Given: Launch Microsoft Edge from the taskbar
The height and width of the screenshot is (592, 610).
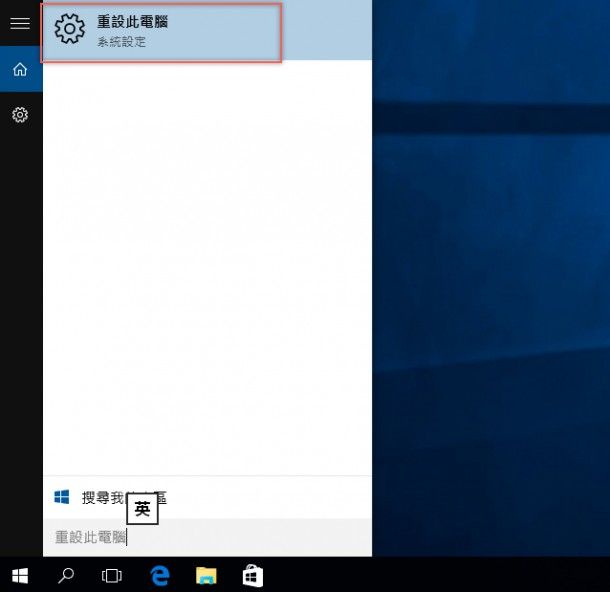Looking at the screenshot, I should [160, 575].
